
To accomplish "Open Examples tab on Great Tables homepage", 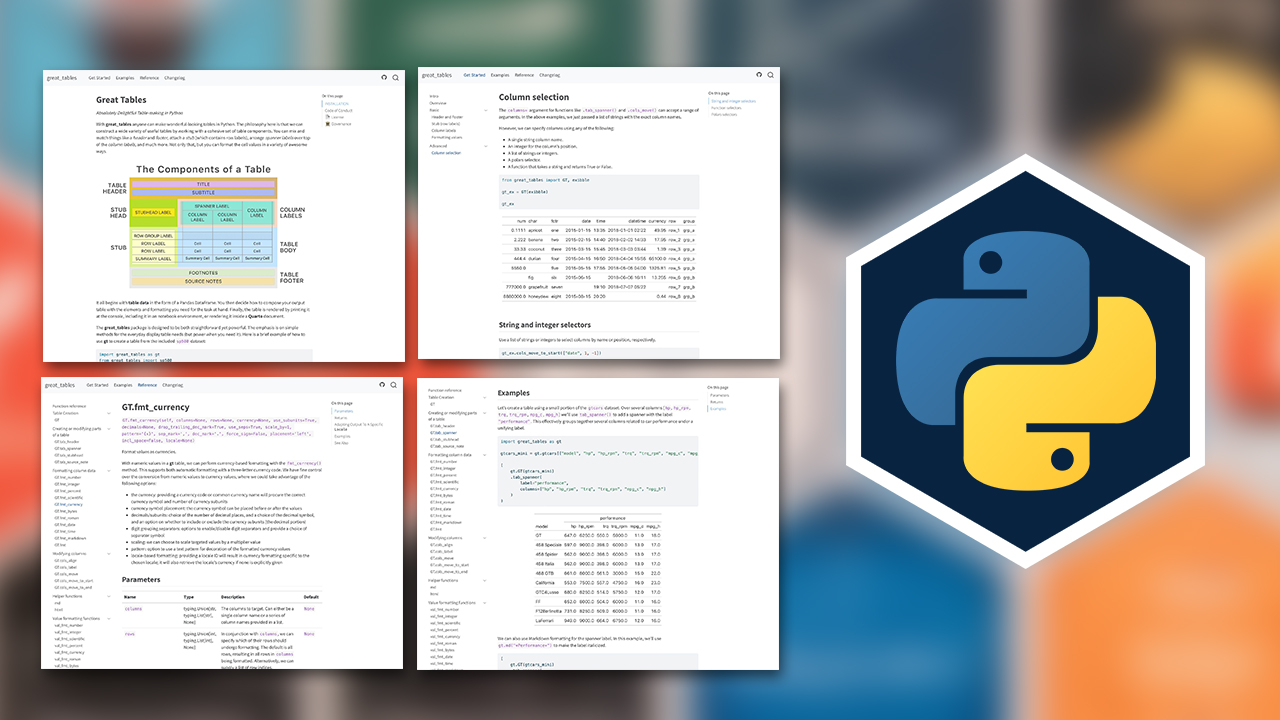I will tap(125, 77).
